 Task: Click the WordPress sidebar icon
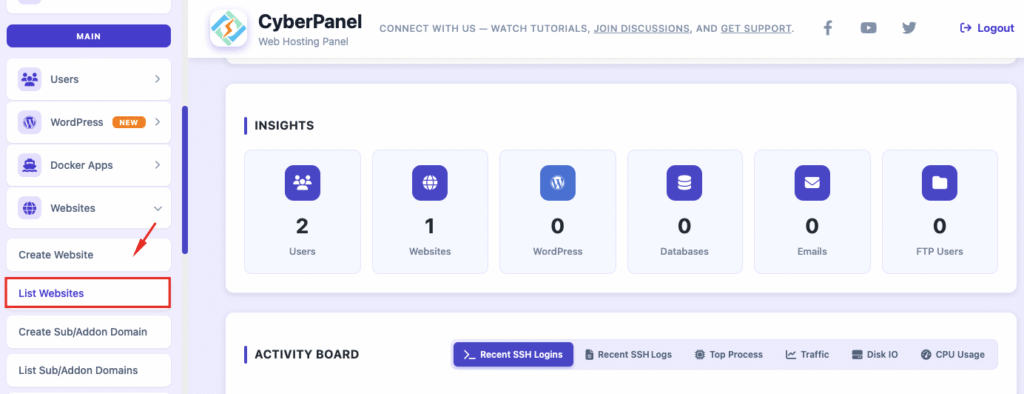coord(29,122)
